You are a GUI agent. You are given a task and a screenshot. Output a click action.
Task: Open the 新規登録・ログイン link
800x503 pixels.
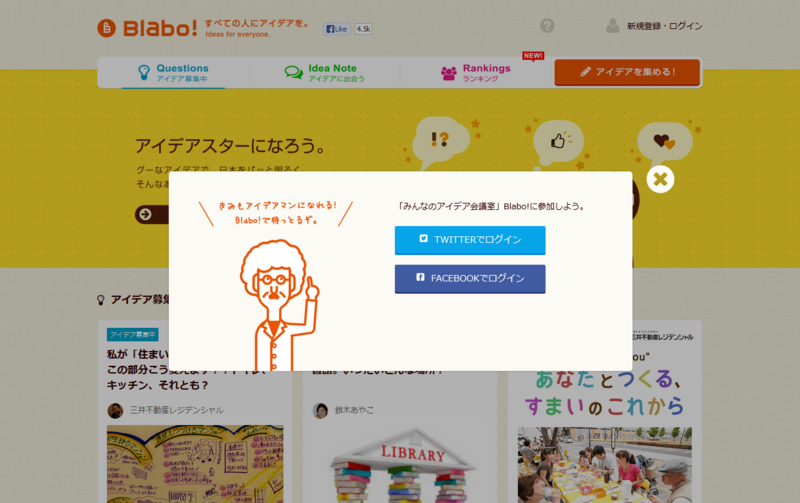[664, 26]
